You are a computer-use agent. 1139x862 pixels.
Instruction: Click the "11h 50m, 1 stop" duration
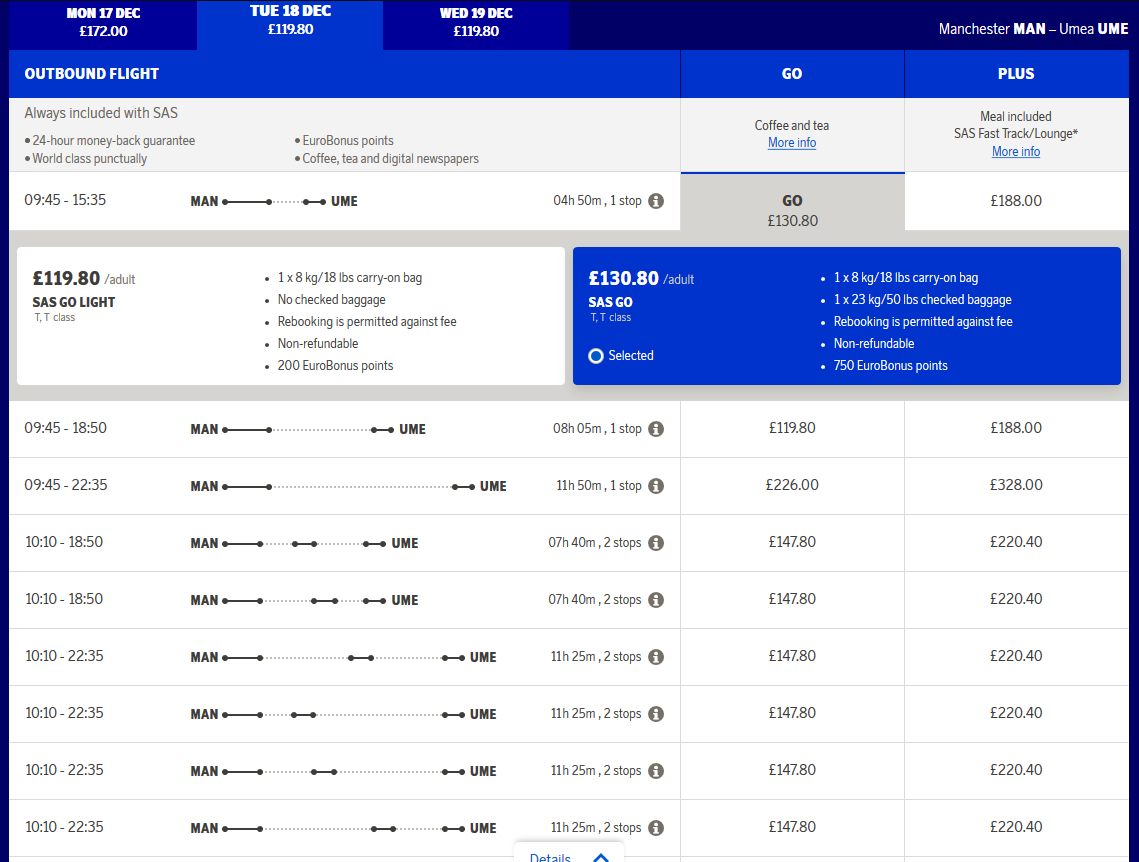[x=599, y=486]
